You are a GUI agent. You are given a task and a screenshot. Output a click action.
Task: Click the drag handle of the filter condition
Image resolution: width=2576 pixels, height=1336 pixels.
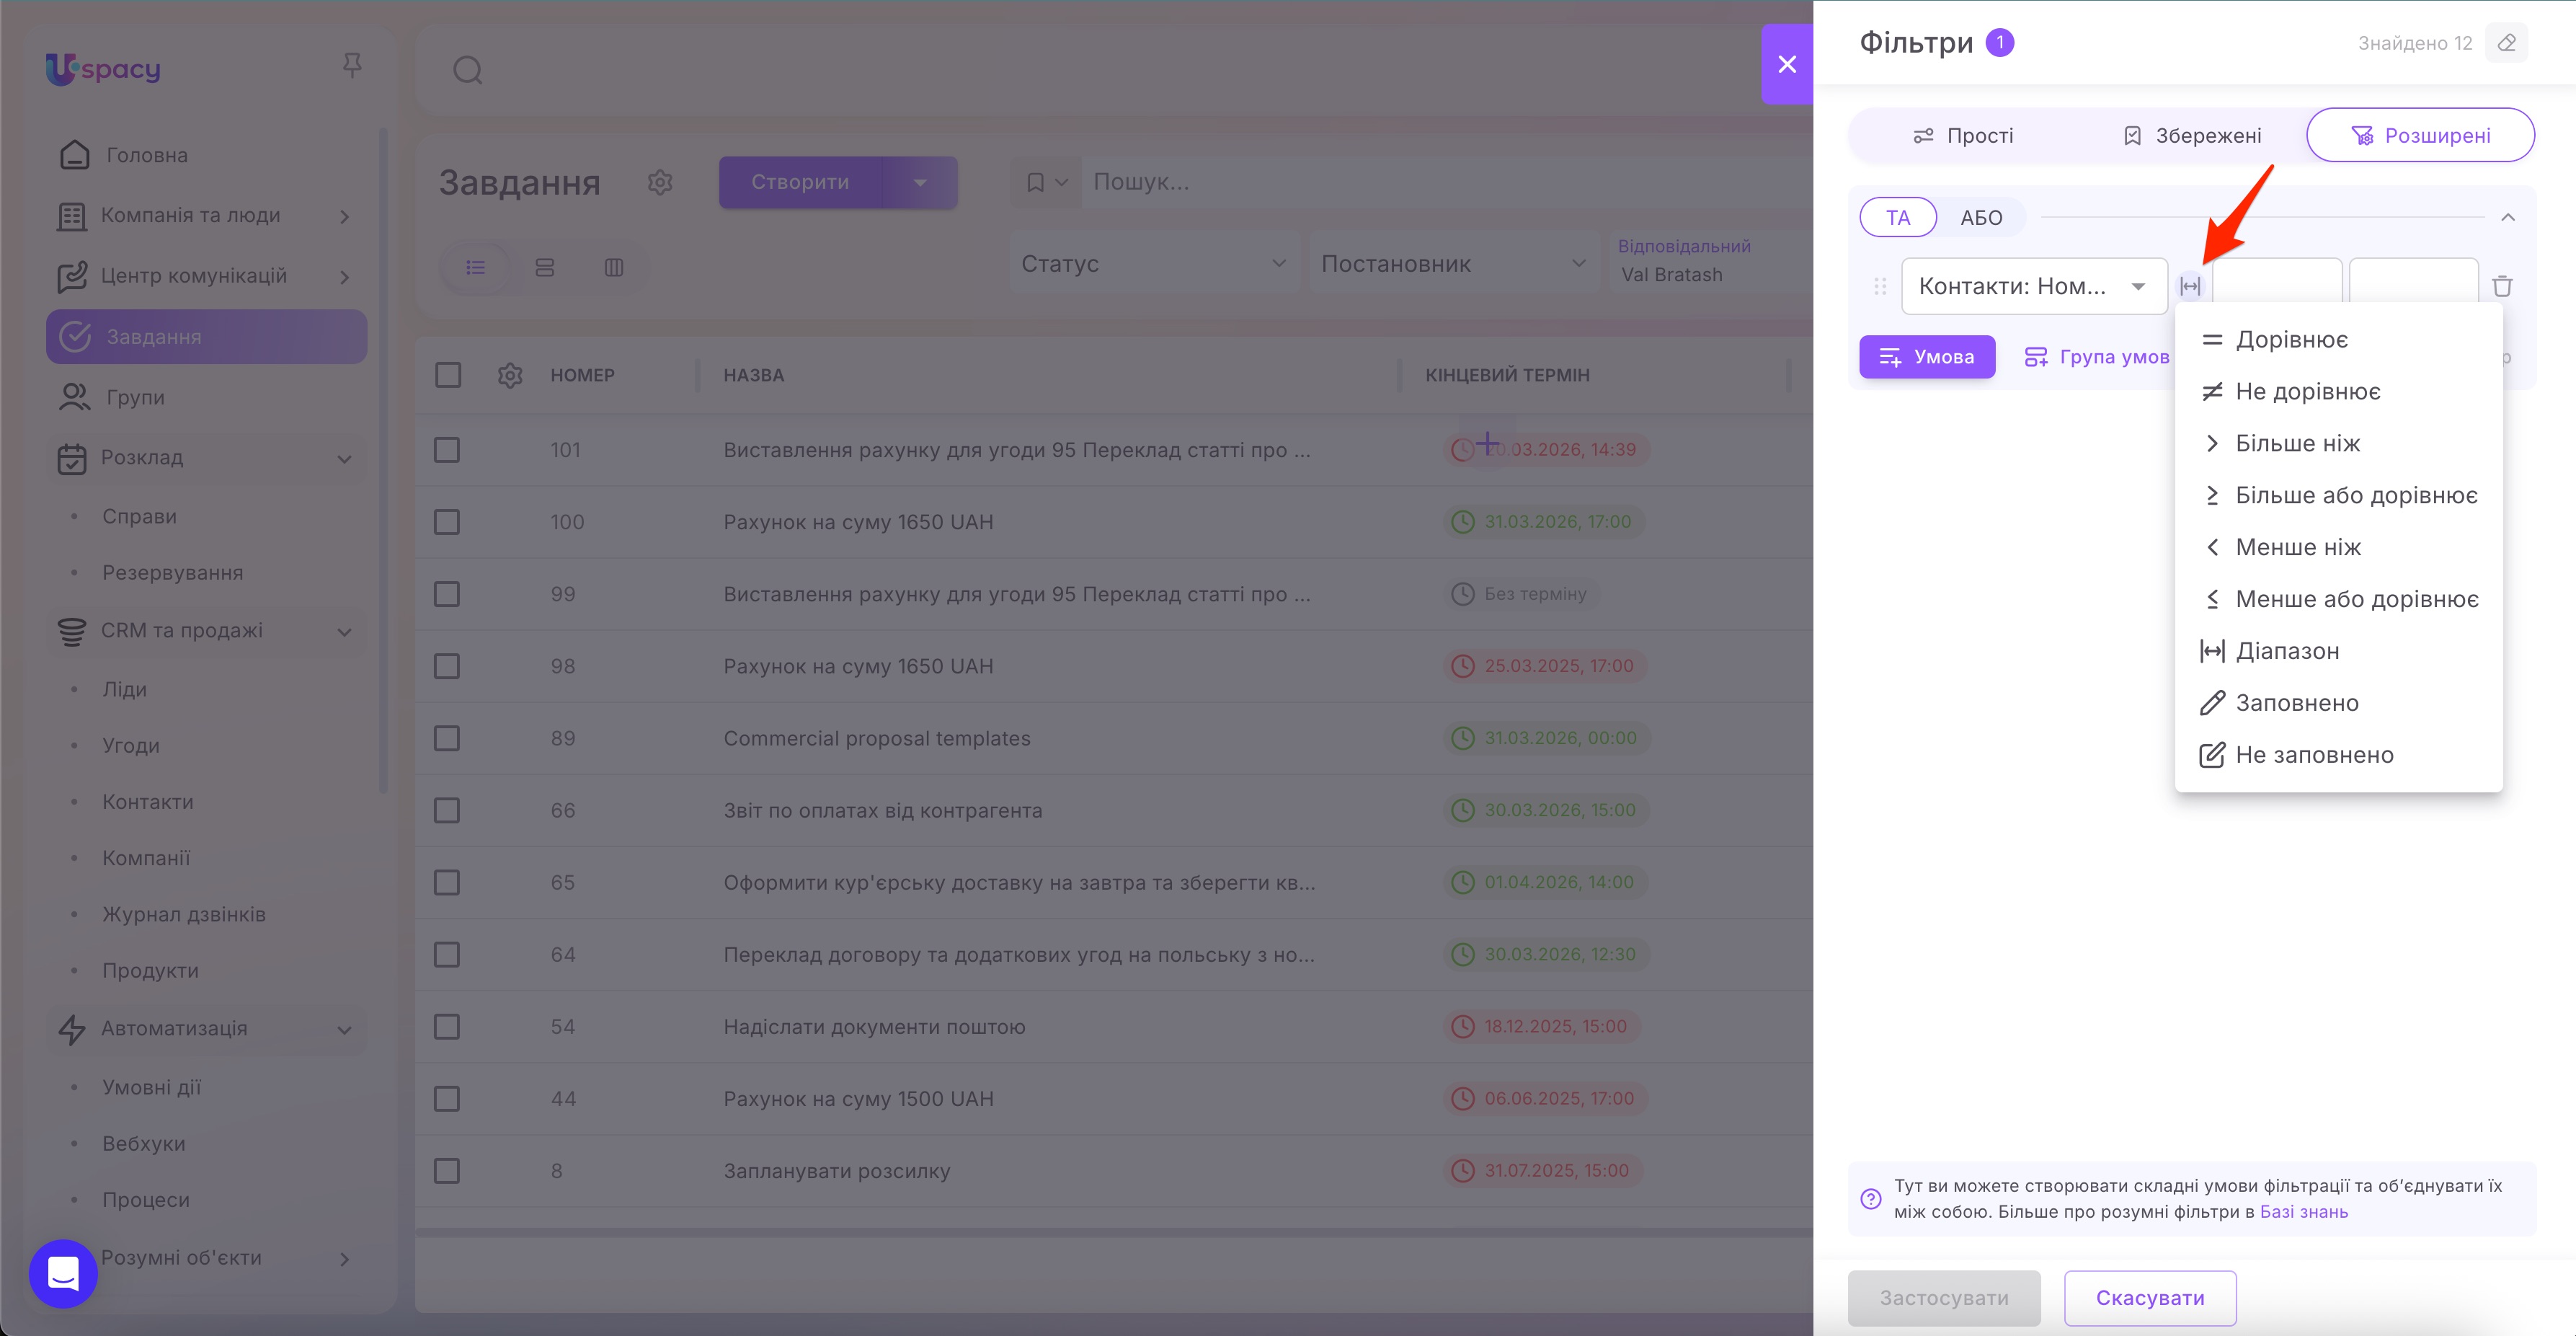coord(1880,286)
